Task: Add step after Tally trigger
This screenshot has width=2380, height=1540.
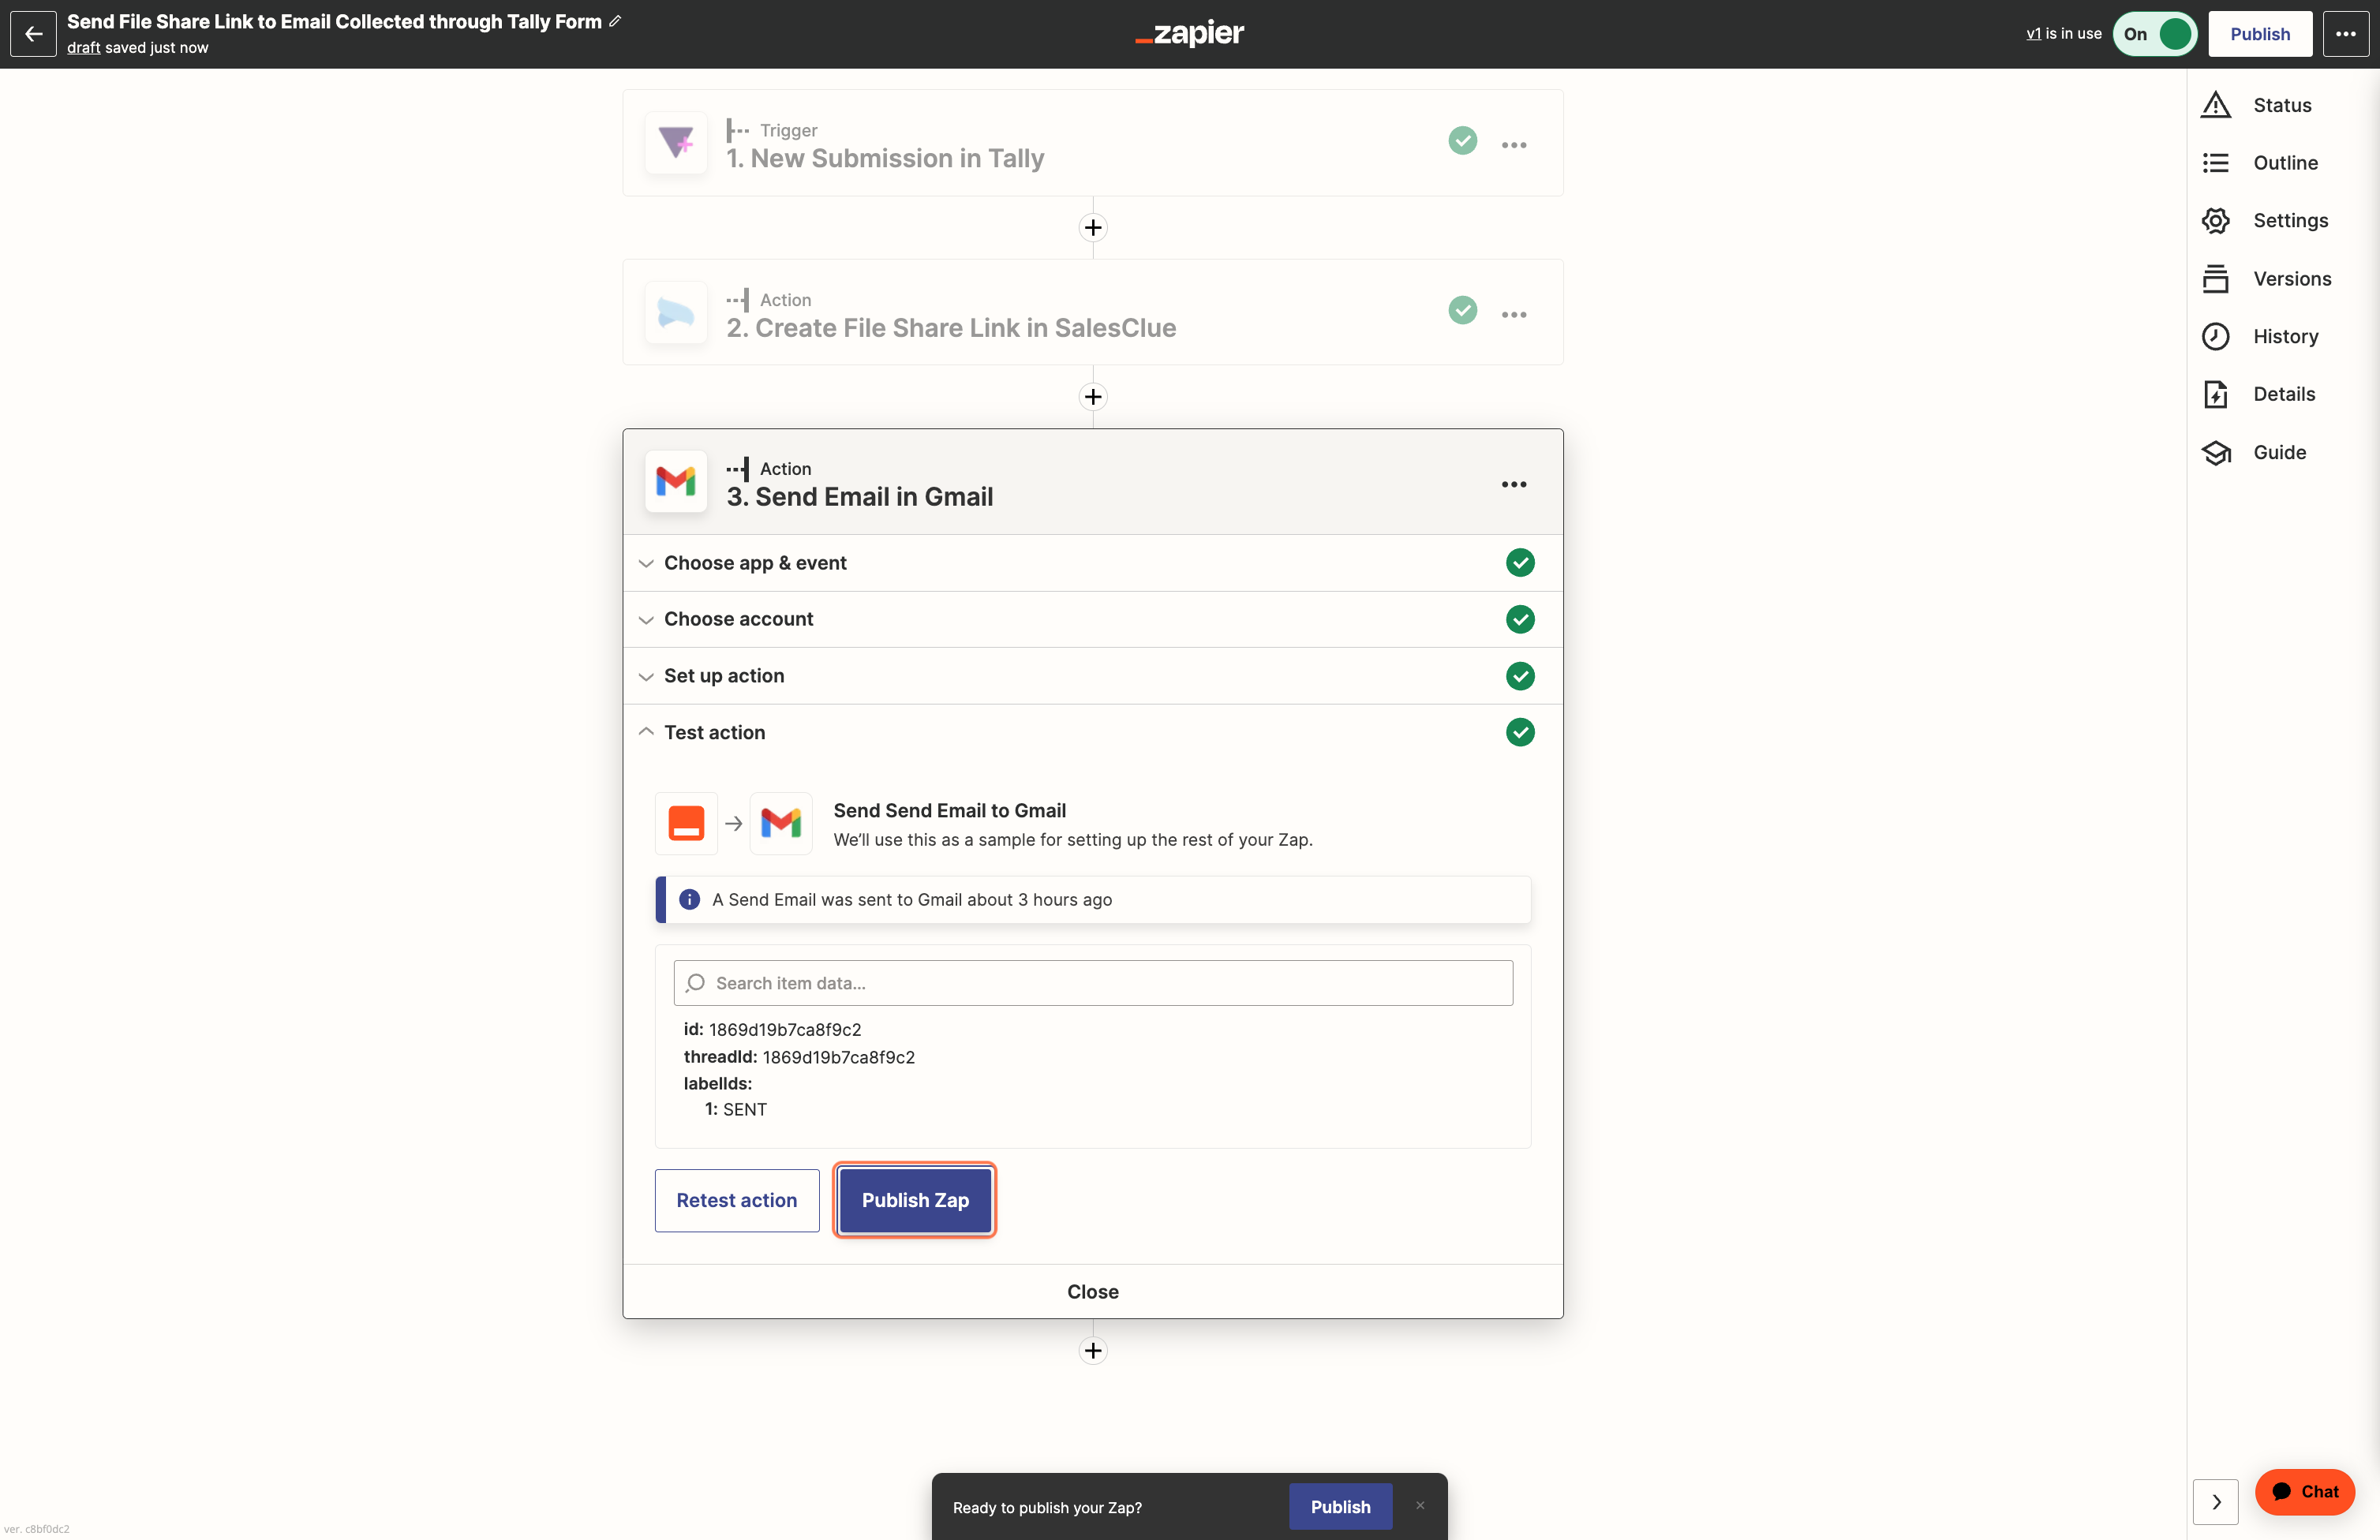Action: (1093, 228)
